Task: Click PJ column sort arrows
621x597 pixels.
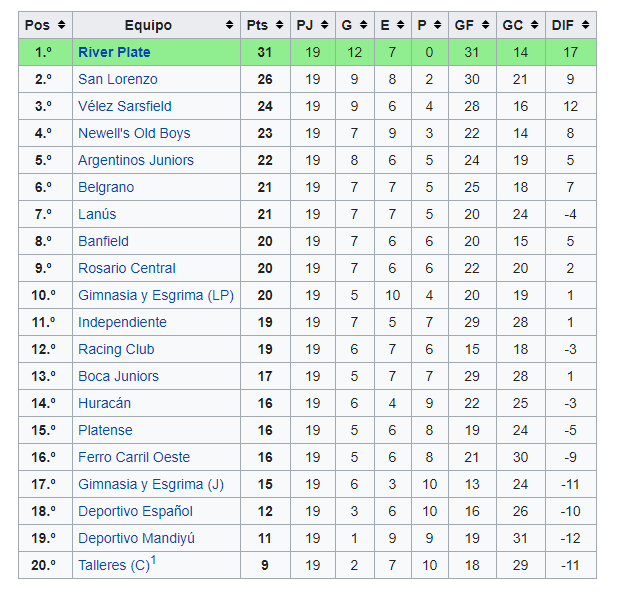Action: pos(325,25)
